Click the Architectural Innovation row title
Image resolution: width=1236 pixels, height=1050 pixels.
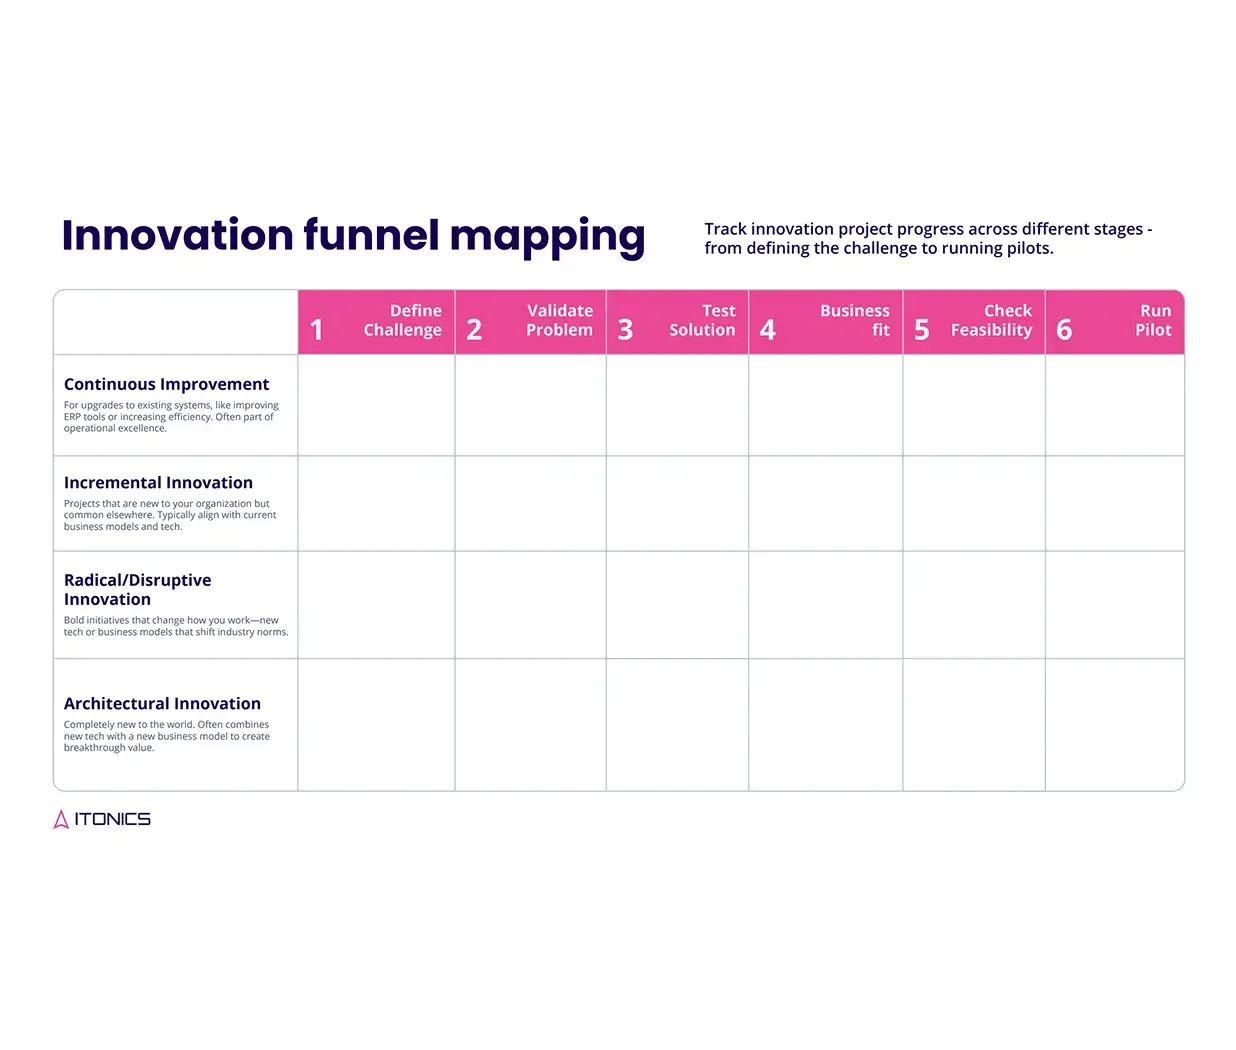click(162, 704)
